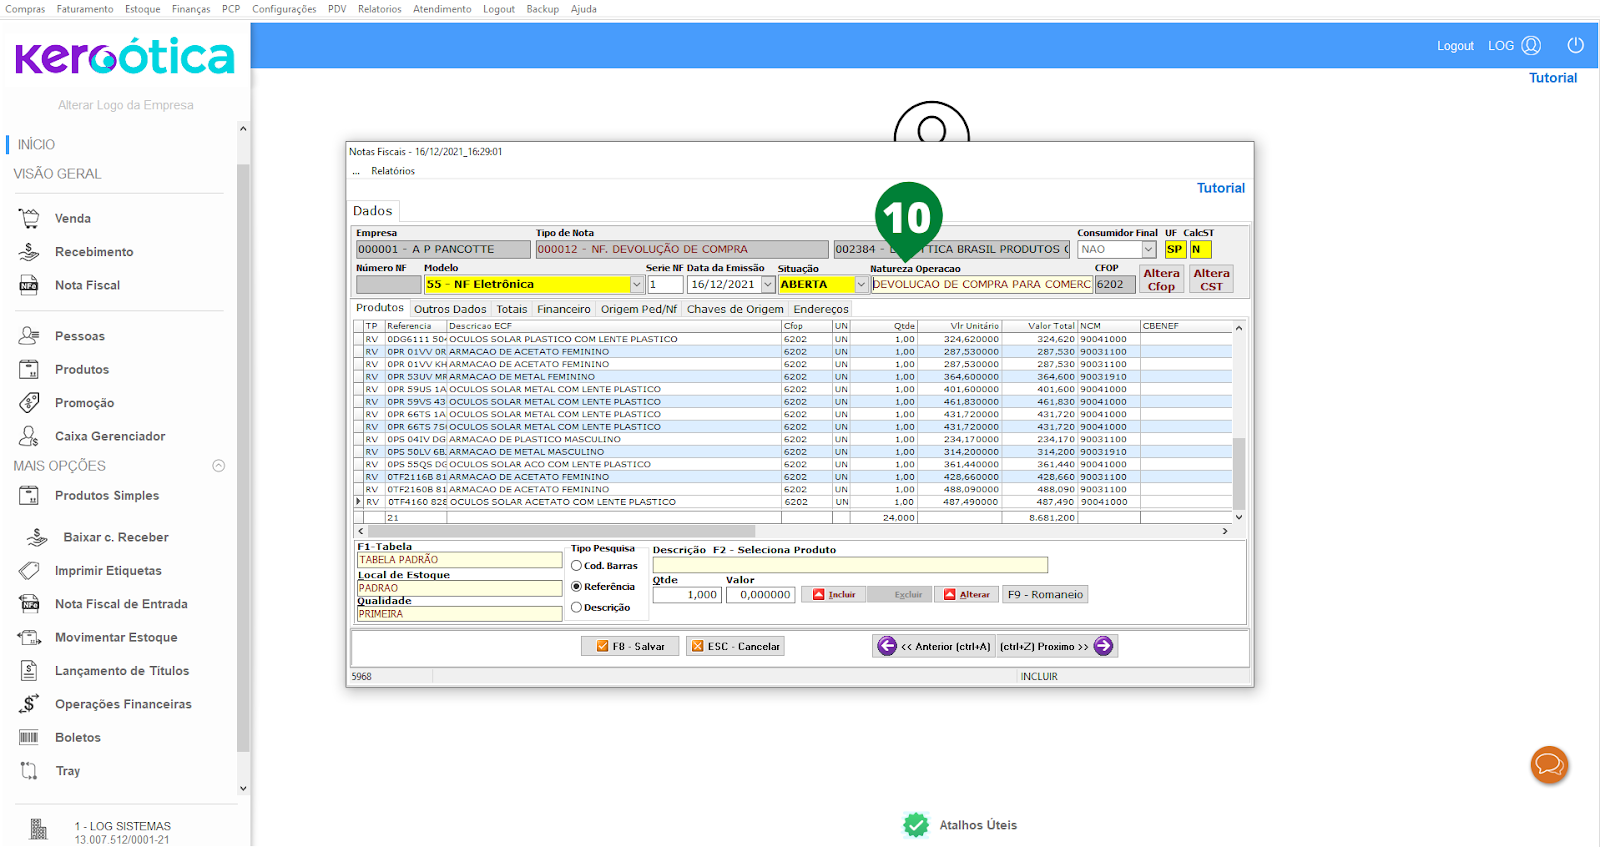Click the Operações Financeiras dollar icon
The height and width of the screenshot is (847, 1600).
point(29,704)
